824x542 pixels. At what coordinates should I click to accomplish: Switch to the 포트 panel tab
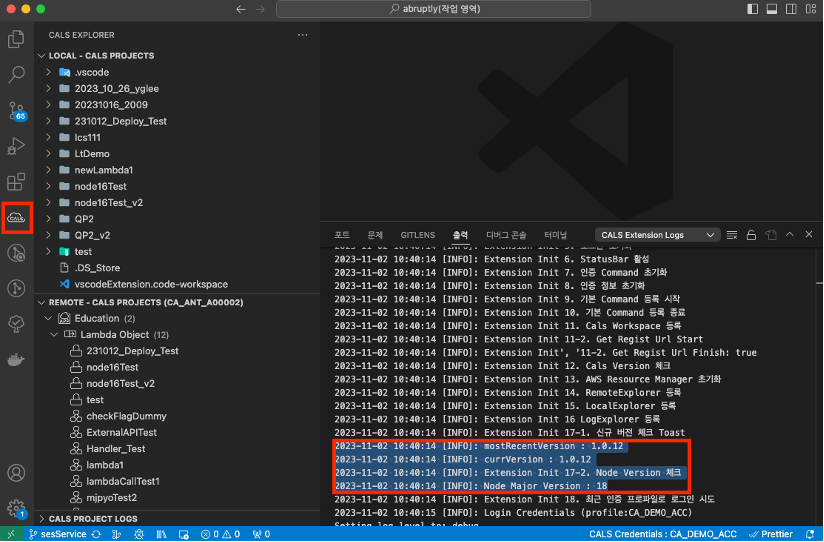pos(342,235)
